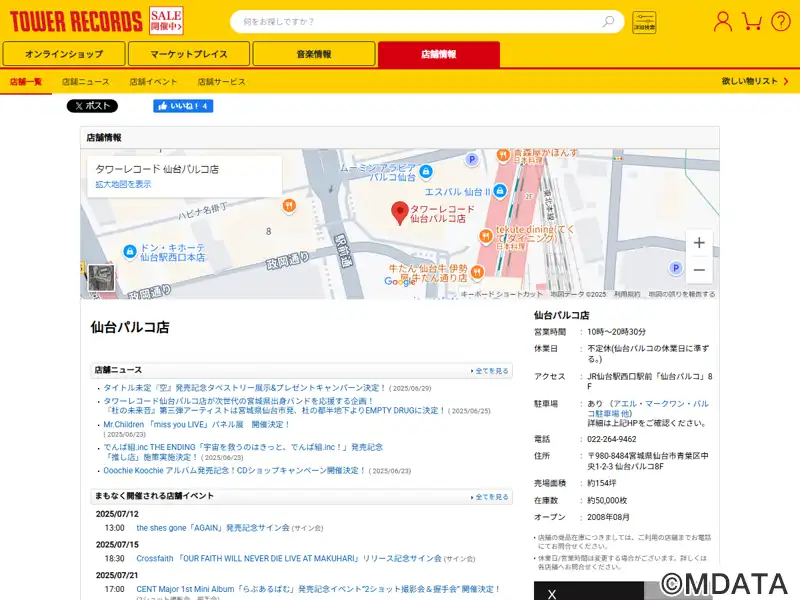Open the Crossfaith サイン会 event link
This screenshot has width=800, height=600.
pyautogui.click(x=289, y=558)
